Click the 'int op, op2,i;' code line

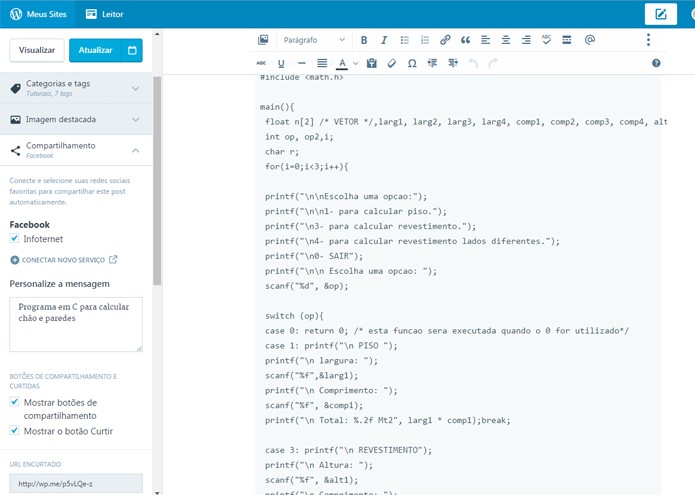(299, 136)
